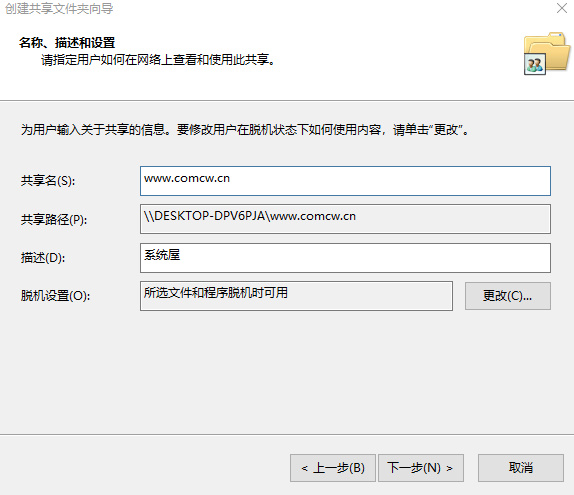Click the 描述(D): label

(x=43, y=258)
